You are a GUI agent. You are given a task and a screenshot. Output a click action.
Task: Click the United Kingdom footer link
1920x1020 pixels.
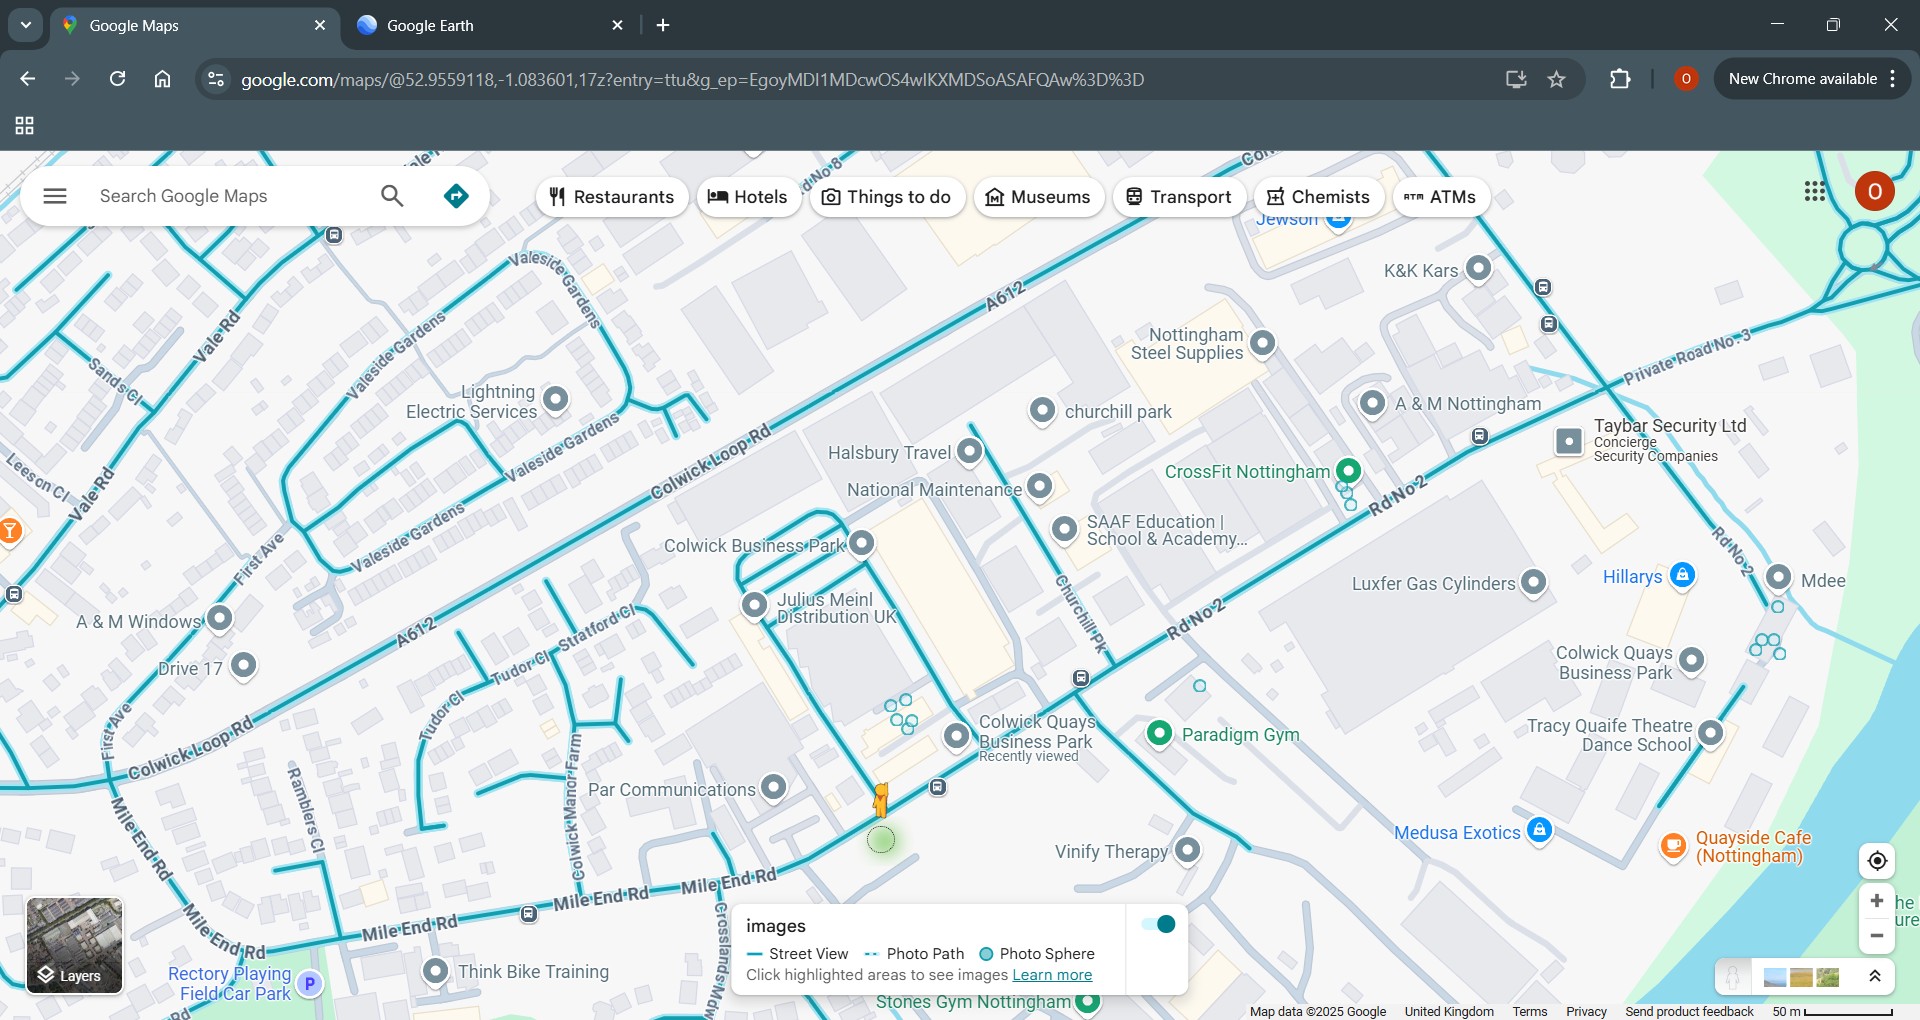tap(1449, 1011)
